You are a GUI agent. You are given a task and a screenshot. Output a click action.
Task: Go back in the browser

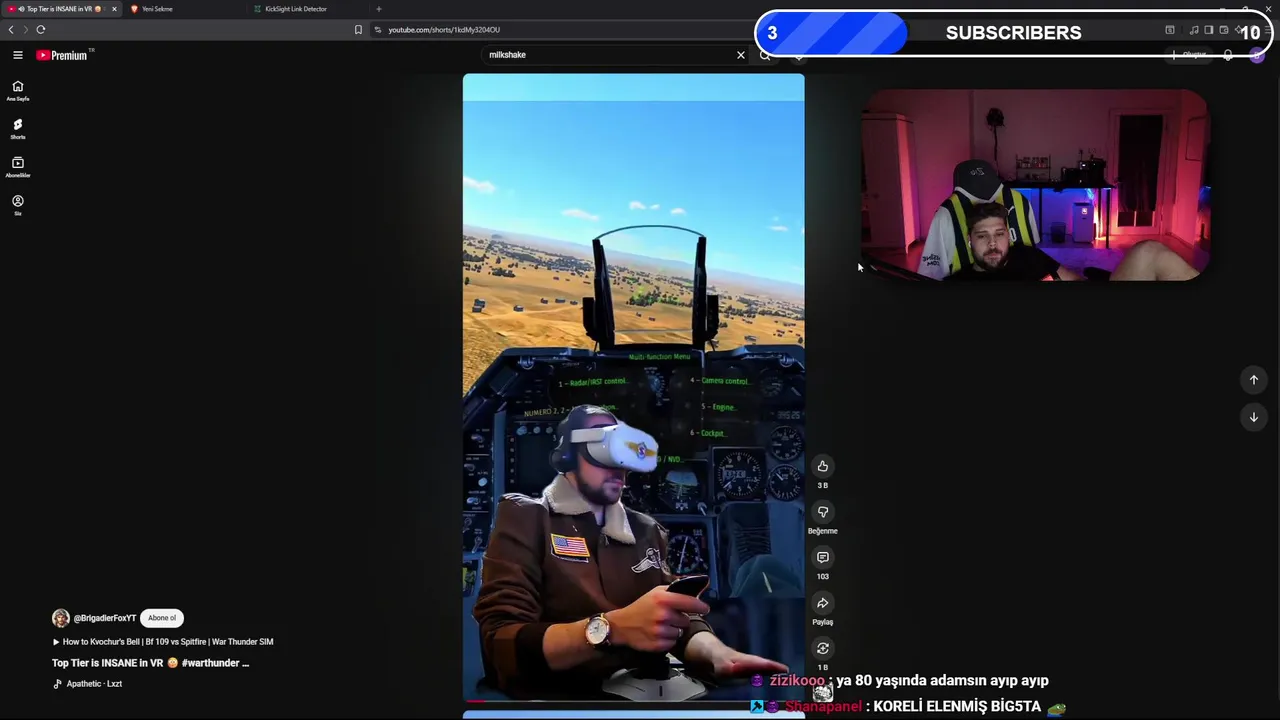(11, 29)
